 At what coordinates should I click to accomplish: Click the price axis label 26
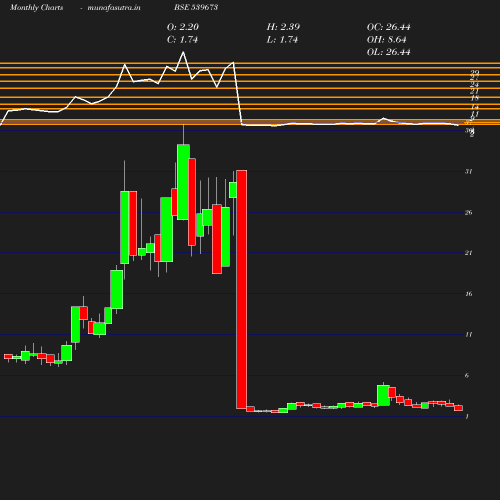point(468,212)
